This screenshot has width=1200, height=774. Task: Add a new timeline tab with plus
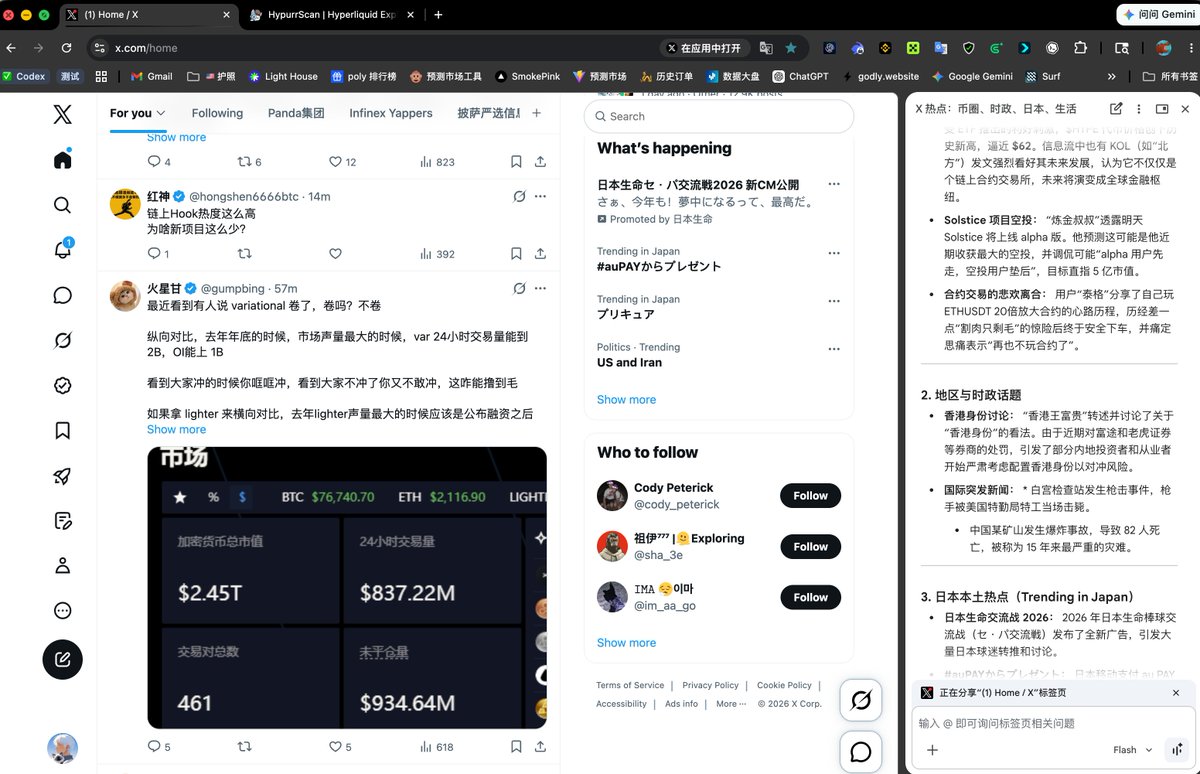click(536, 113)
